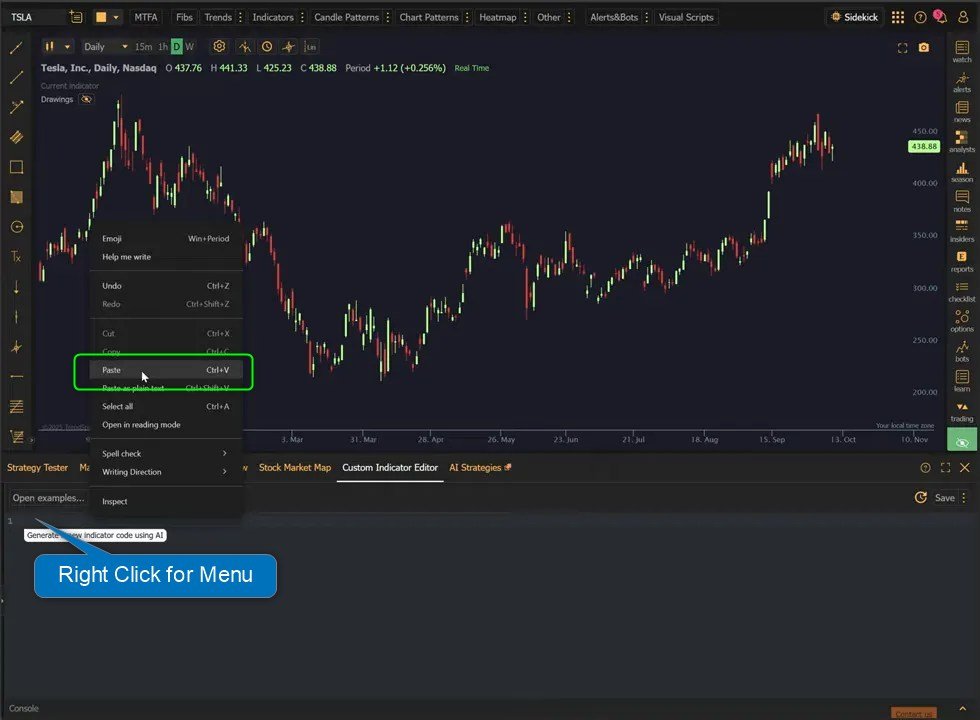980x720 pixels.
Task: Click the TSLA ticker symbol field
Action: (x=36, y=18)
